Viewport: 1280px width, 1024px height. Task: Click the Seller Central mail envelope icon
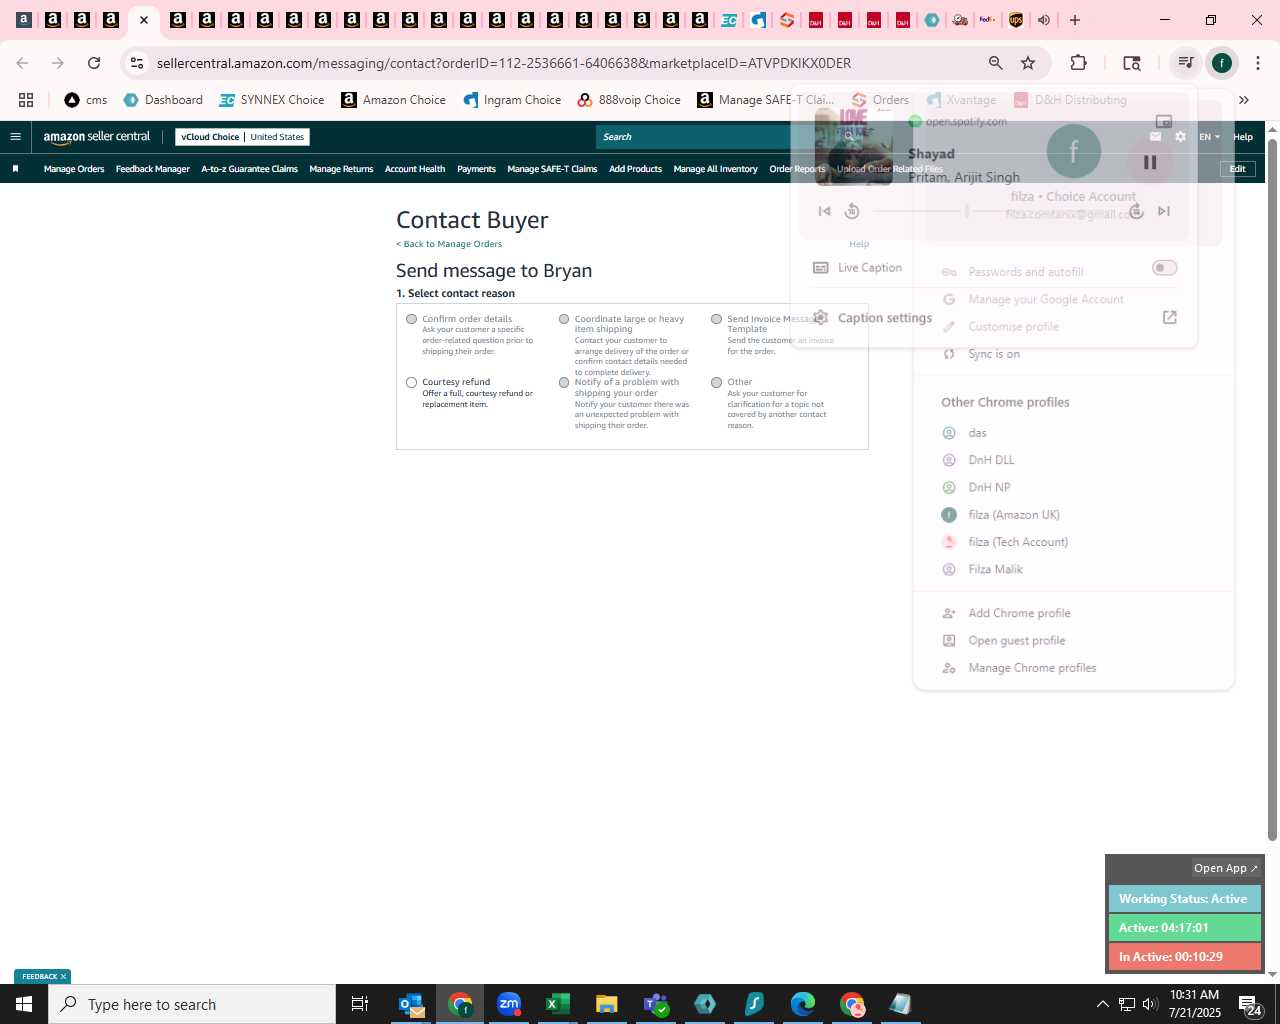tap(1156, 137)
